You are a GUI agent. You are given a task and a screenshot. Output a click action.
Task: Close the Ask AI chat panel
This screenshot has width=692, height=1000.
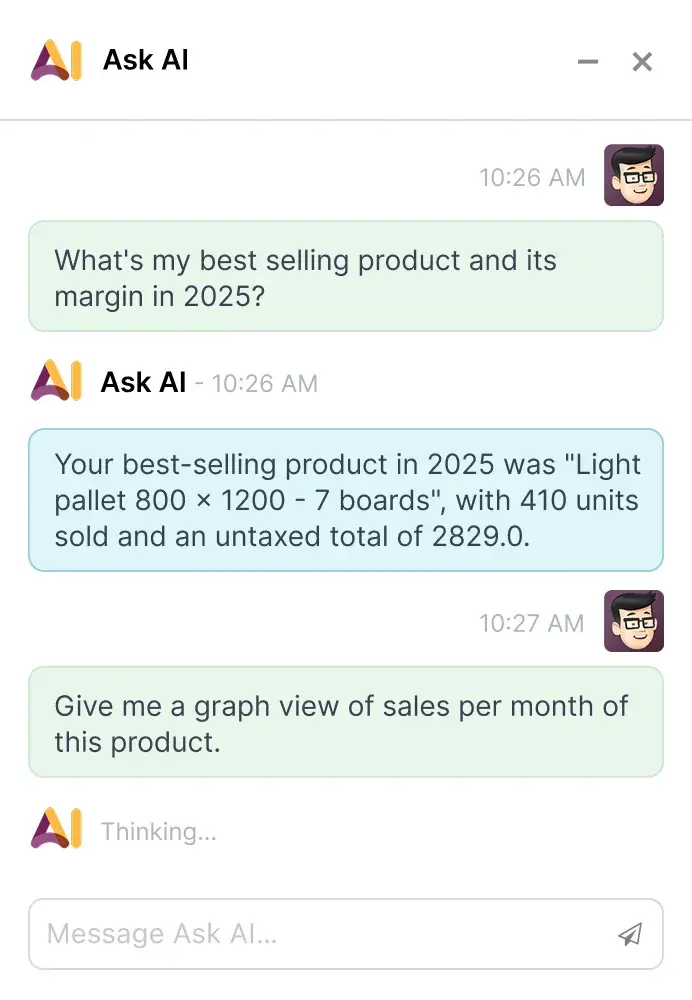(x=642, y=61)
